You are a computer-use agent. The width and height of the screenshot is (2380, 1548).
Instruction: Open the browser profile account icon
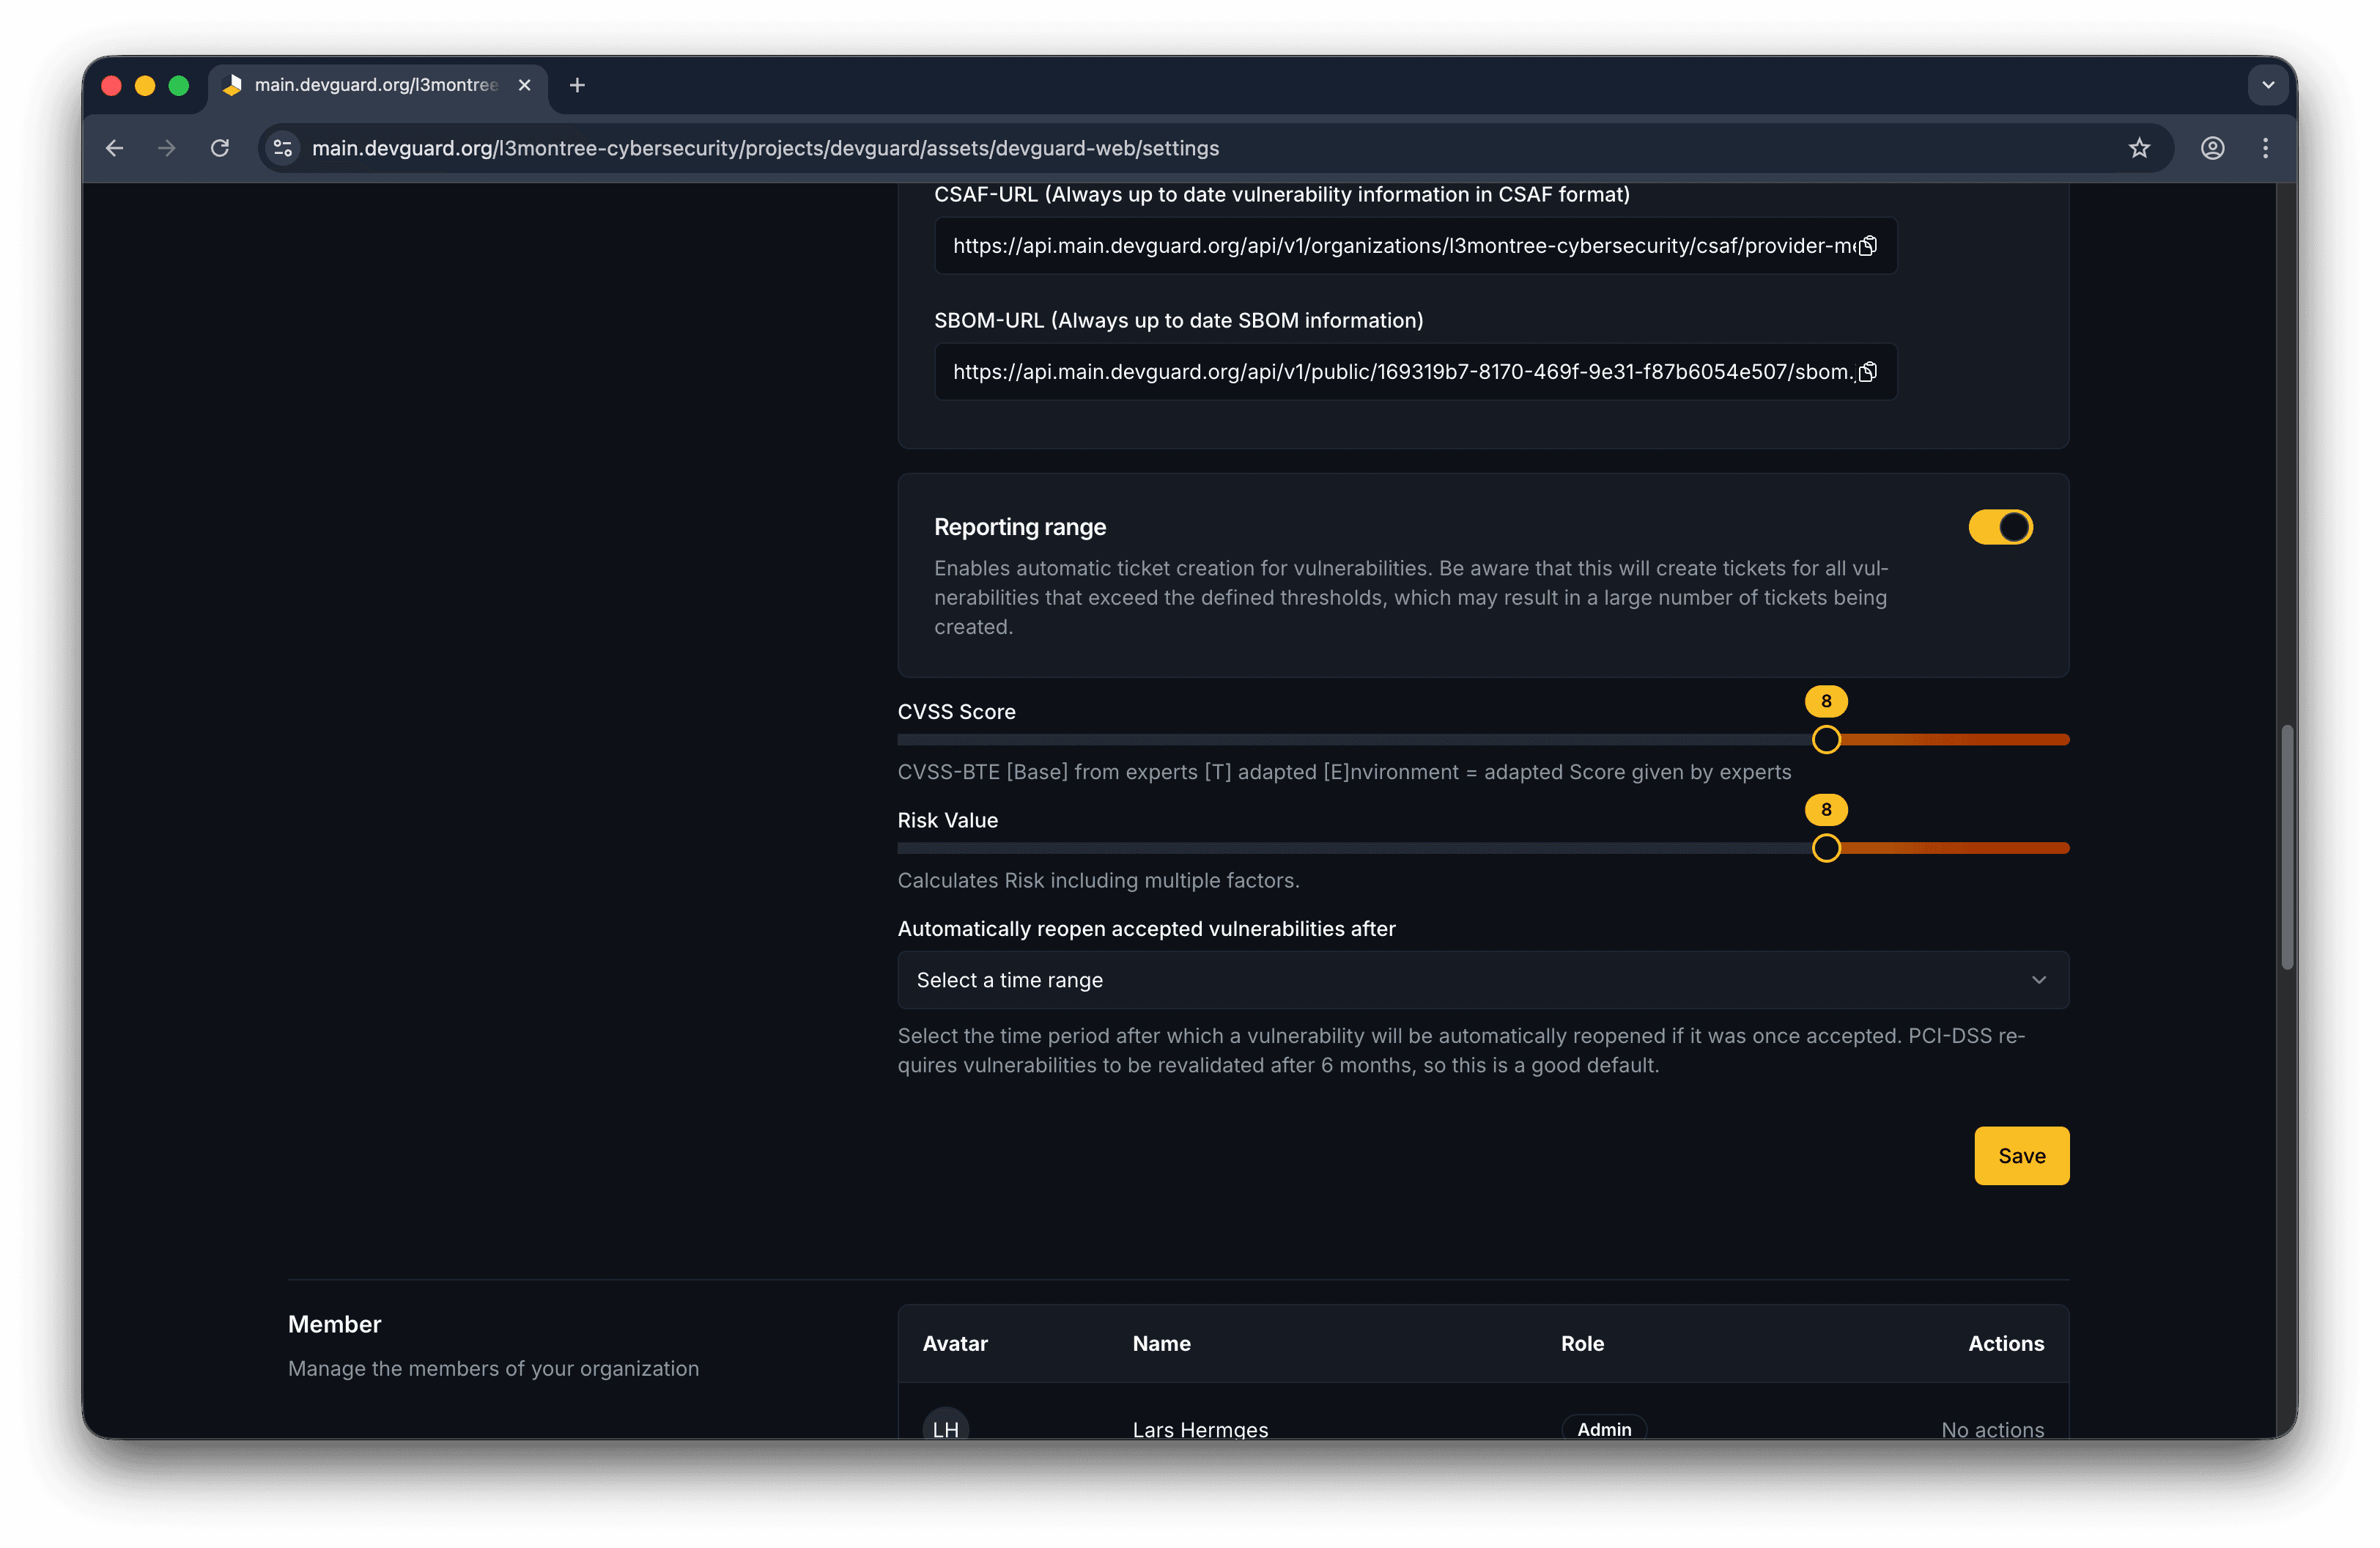click(2212, 147)
